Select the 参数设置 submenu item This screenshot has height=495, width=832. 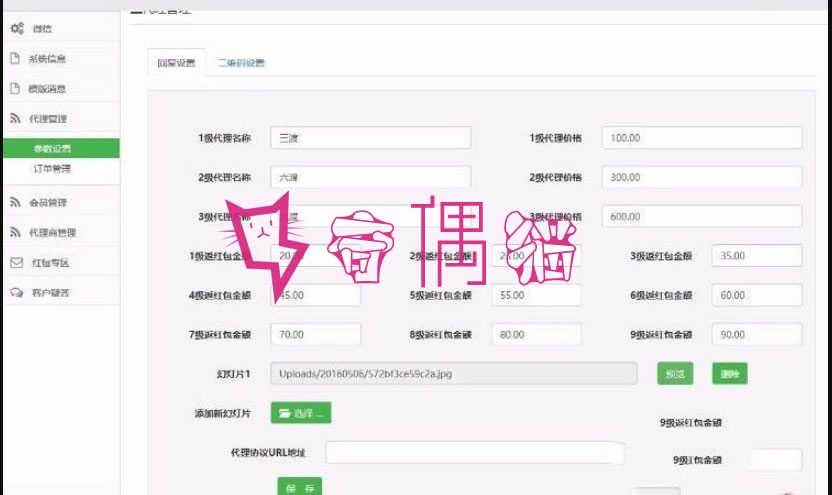point(62,148)
